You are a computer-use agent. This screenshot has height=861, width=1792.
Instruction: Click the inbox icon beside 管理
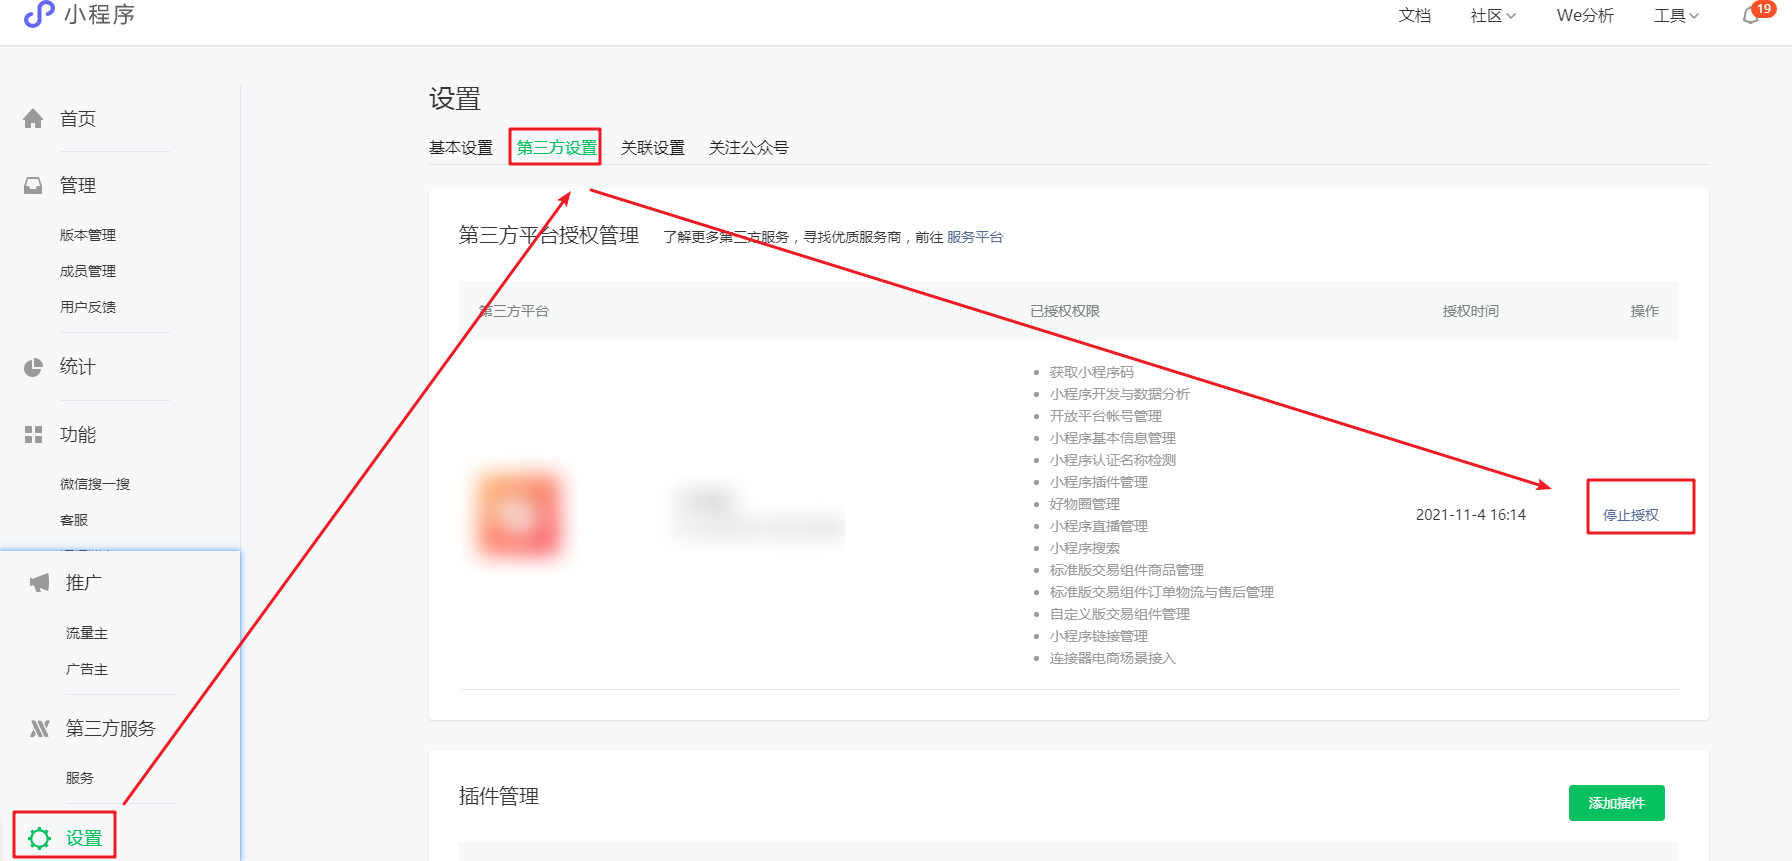pyautogui.click(x=33, y=186)
